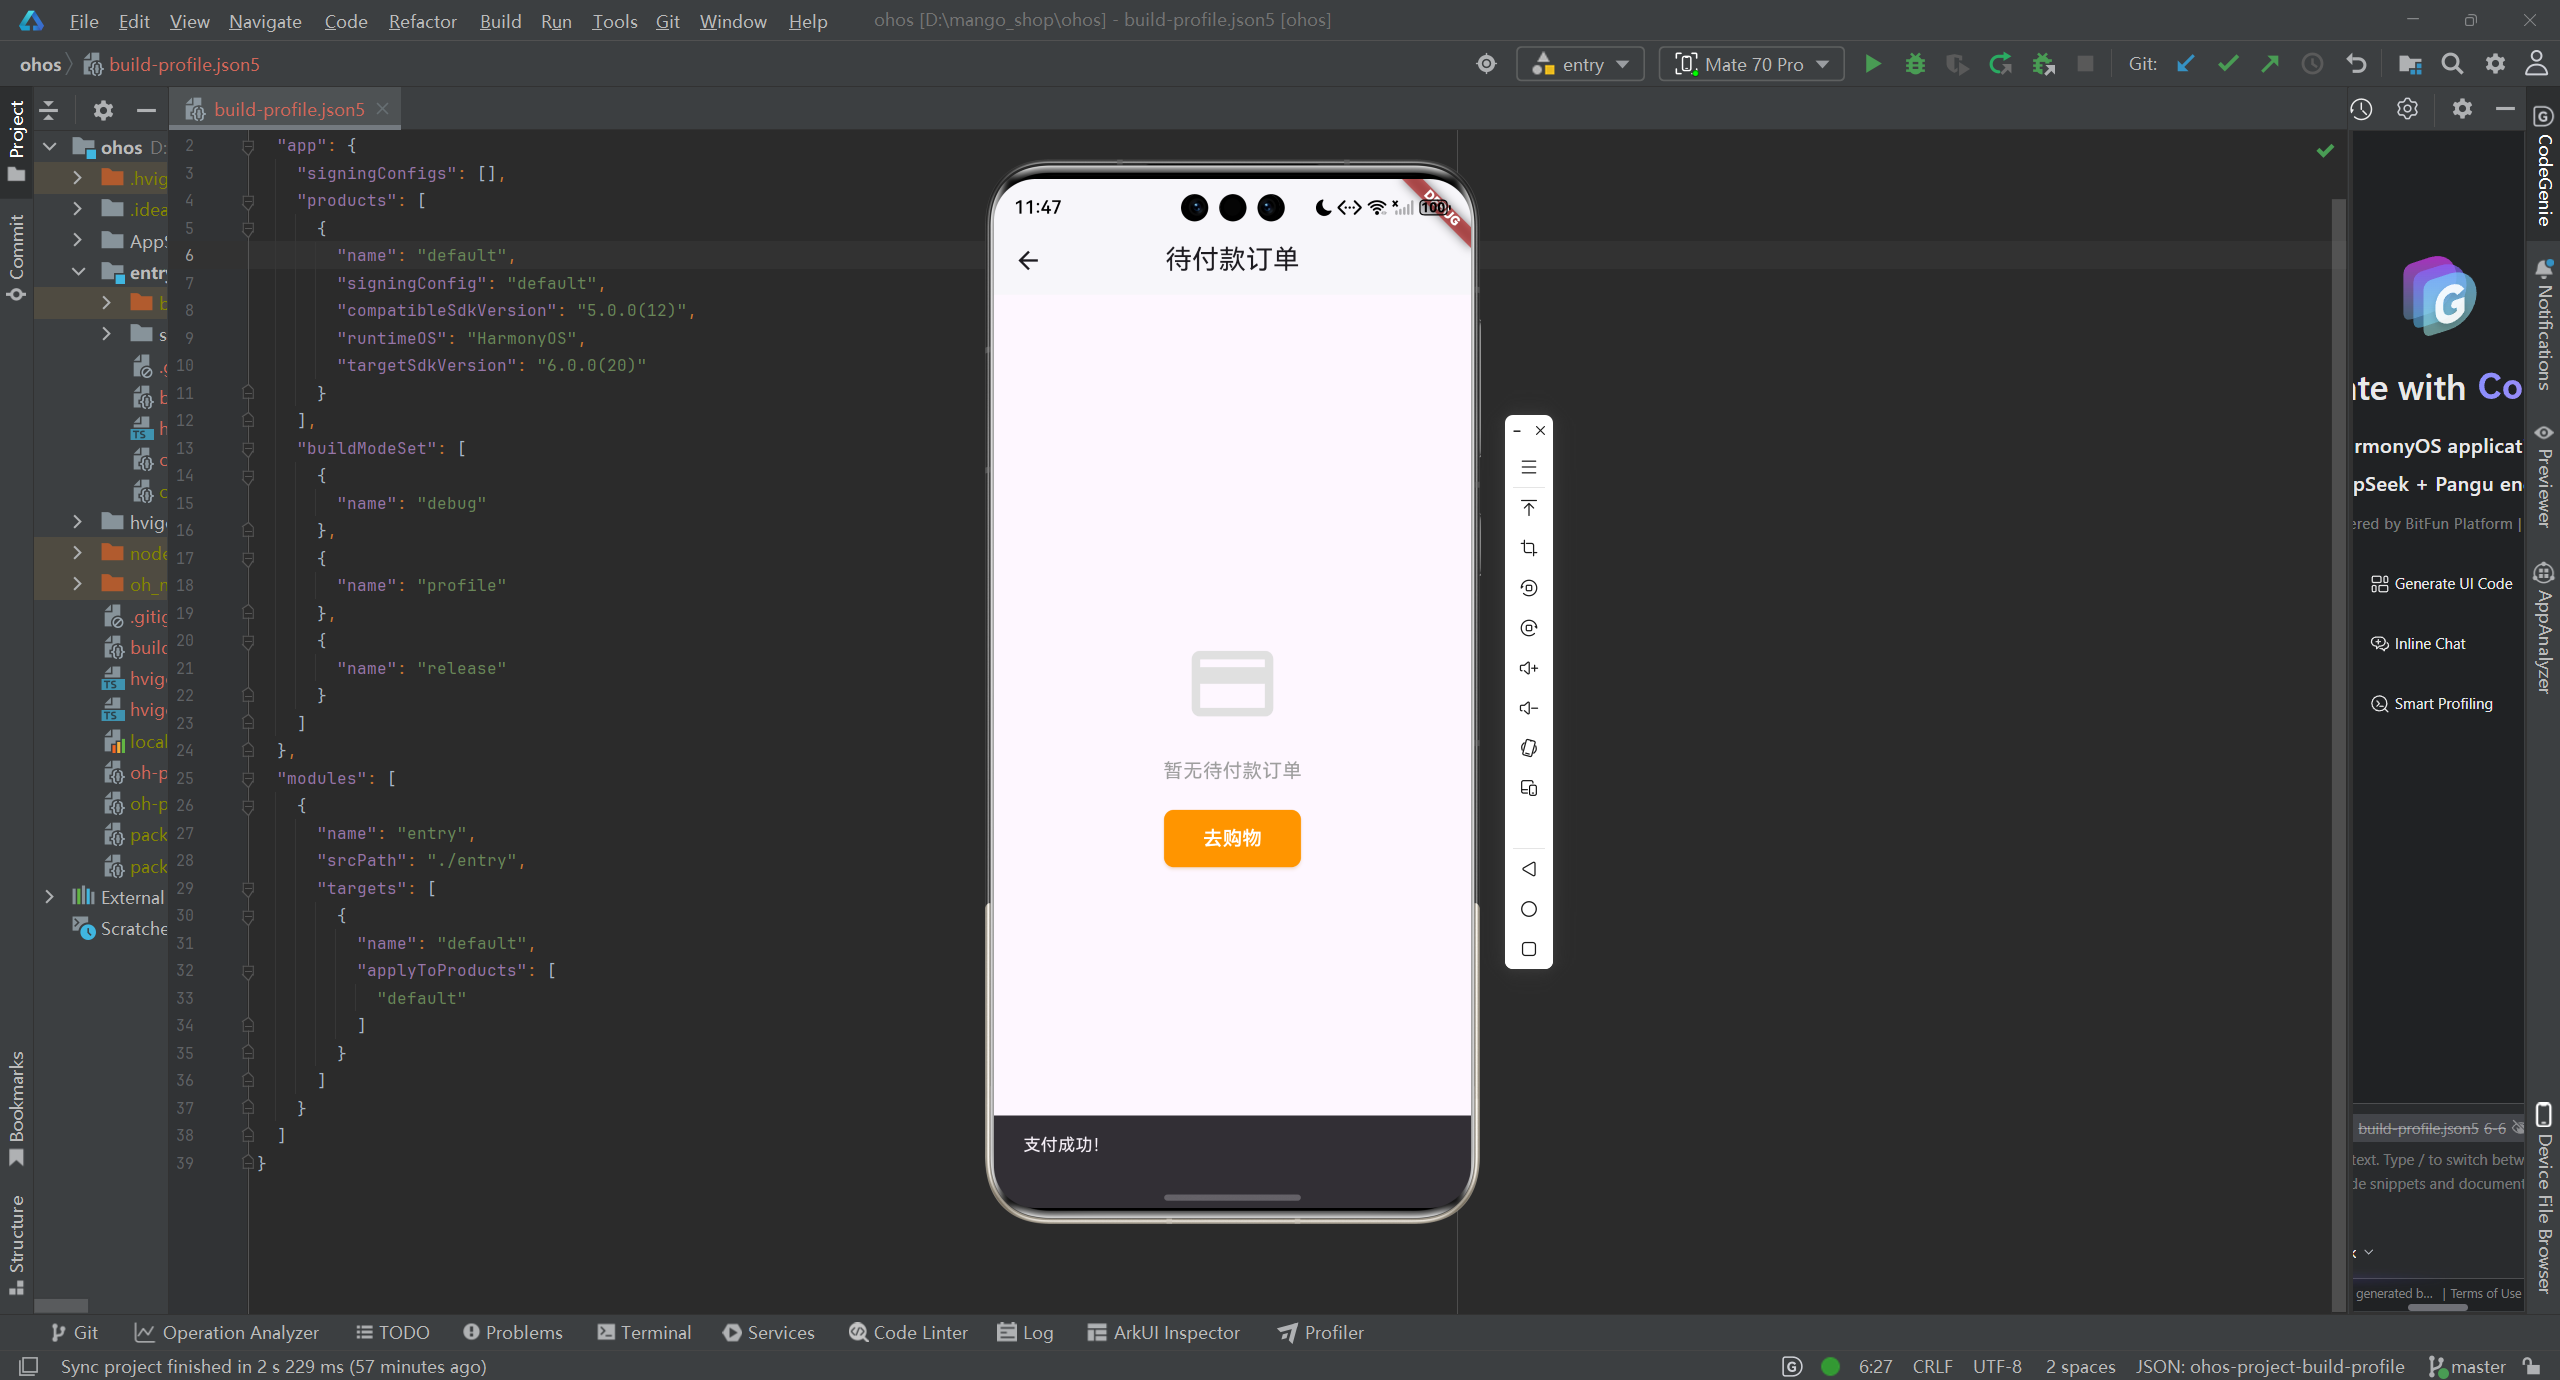Open the Refactor menu
The height and width of the screenshot is (1380, 2560).
click(422, 21)
